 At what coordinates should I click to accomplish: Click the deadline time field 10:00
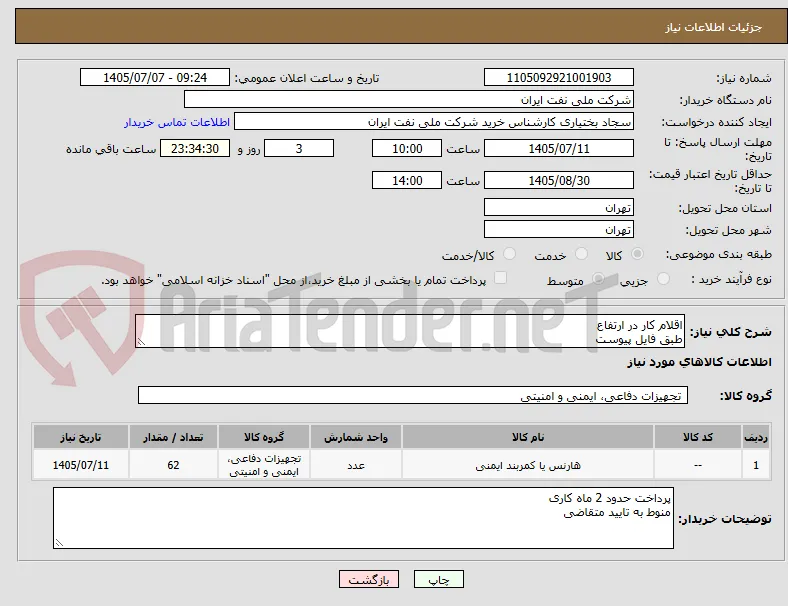pos(407,148)
